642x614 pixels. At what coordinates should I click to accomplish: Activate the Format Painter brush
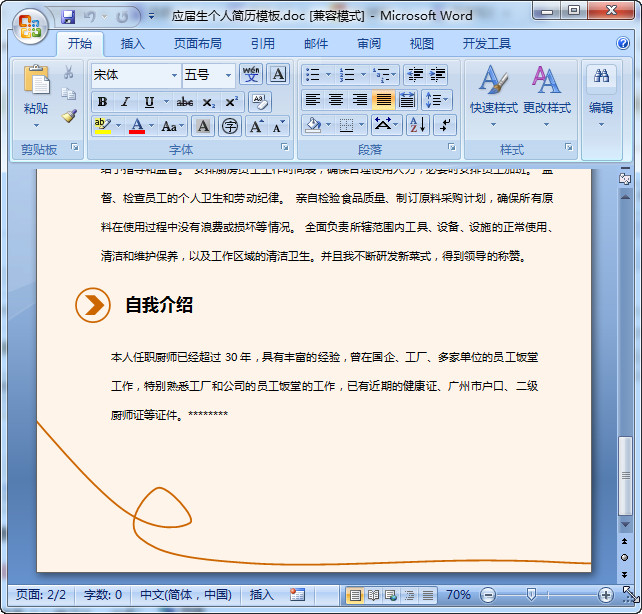pos(69,116)
